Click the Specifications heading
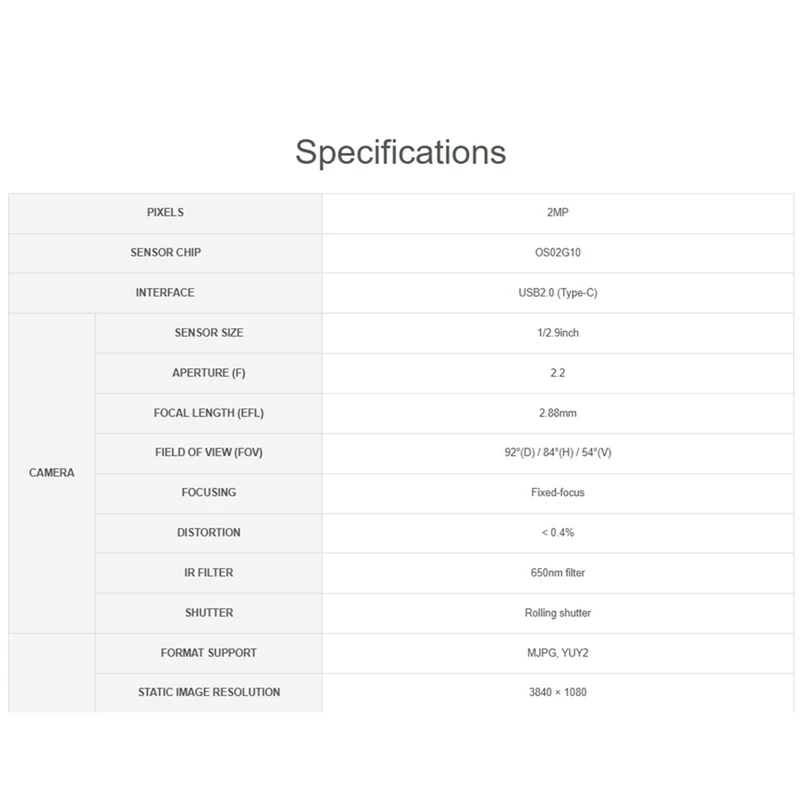 [x=400, y=152]
